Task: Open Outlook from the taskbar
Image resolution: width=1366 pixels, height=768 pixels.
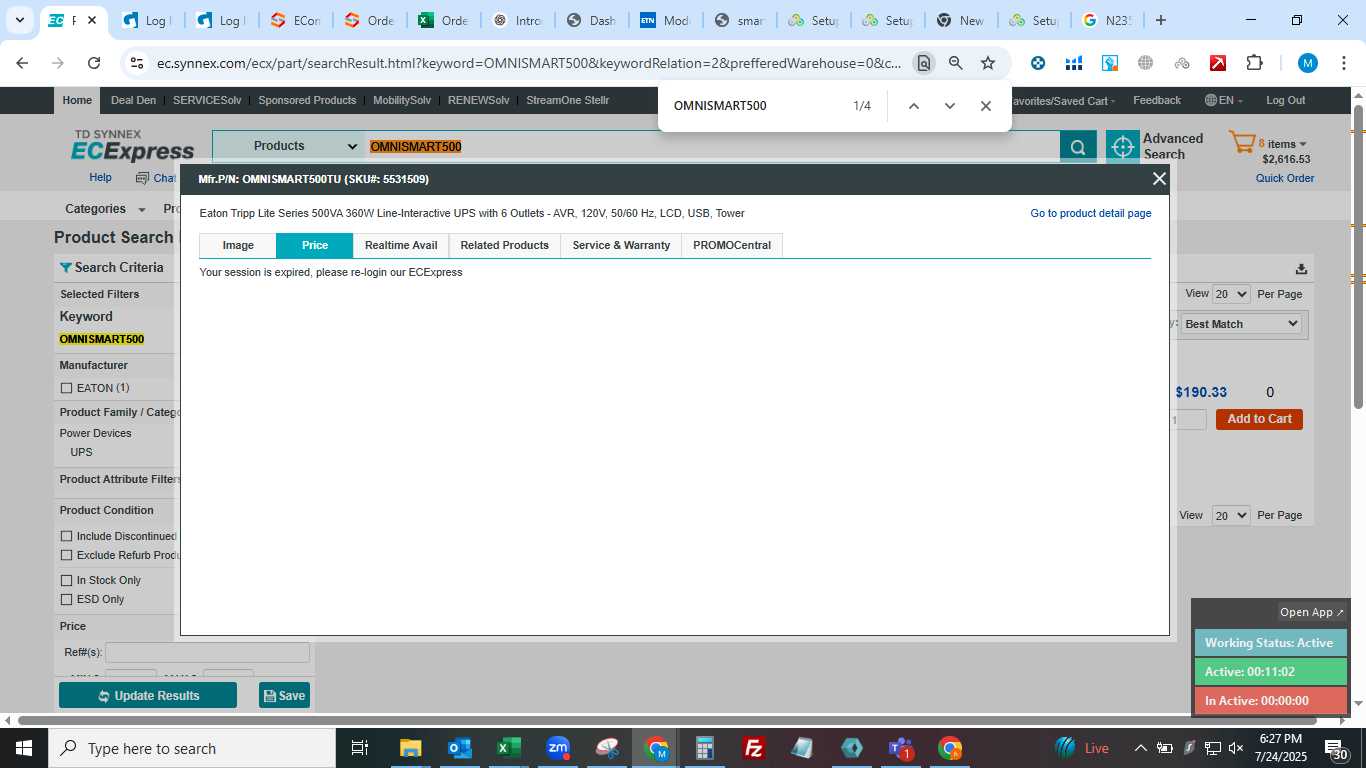Action: click(x=459, y=748)
